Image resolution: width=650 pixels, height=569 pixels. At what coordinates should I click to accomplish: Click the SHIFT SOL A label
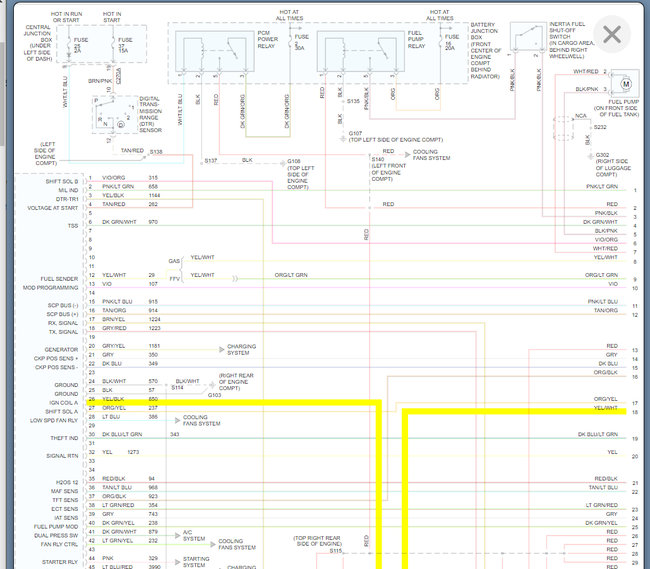point(62,412)
